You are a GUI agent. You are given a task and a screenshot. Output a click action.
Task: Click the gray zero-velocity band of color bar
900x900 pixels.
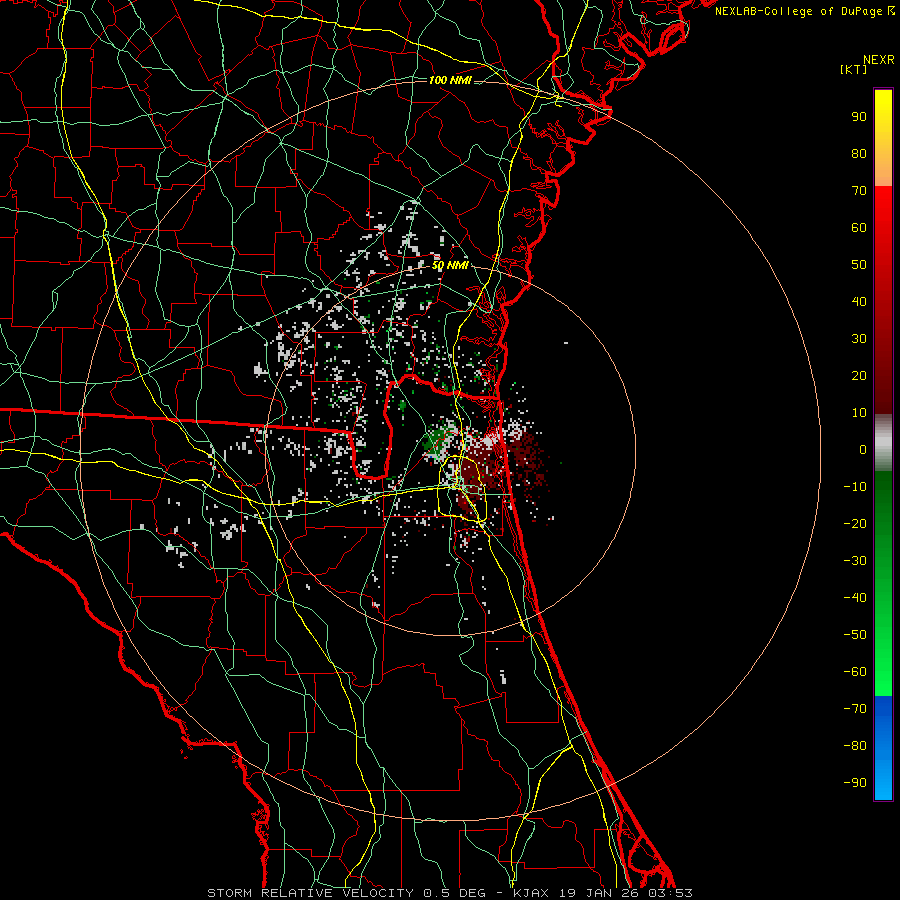(883, 443)
